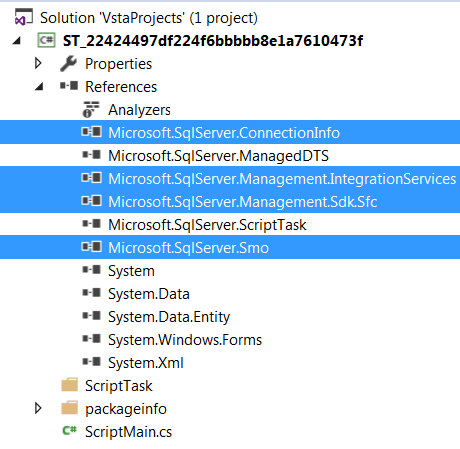
Task: Click the System.Data.Entity reference icon
Action: click(x=92, y=316)
